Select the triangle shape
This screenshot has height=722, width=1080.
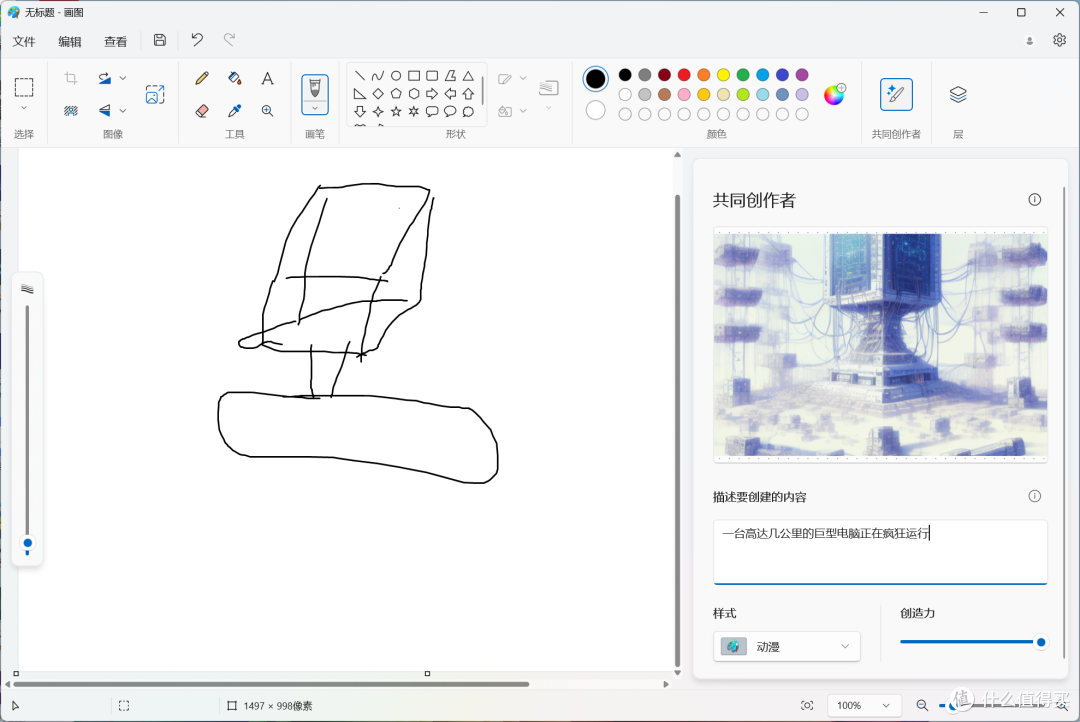click(468, 76)
